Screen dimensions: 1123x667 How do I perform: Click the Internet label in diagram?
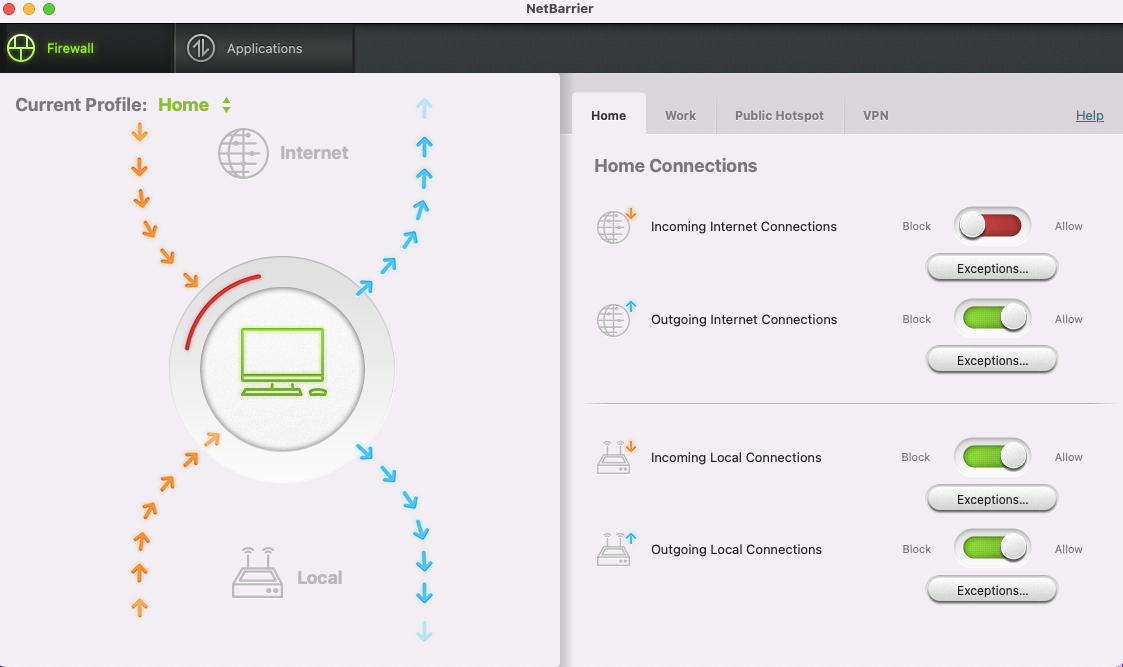[x=314, y=153]
